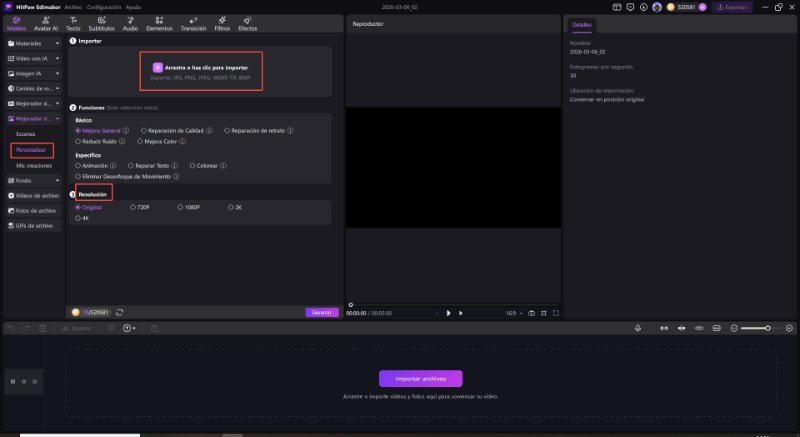Click the Generar button

point(321,312)
